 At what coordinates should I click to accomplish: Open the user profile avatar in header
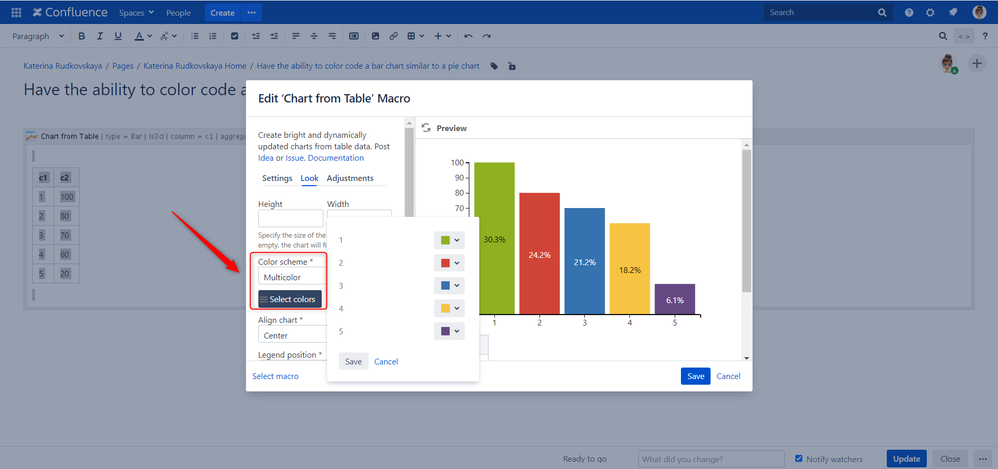(979, 12)
